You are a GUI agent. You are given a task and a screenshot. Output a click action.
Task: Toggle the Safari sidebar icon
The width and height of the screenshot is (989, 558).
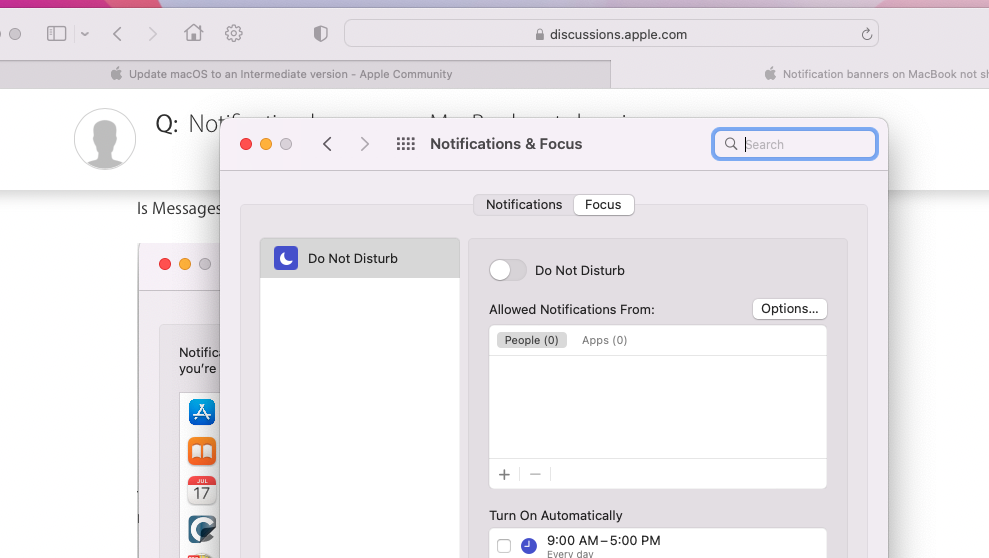(x=56, y=33)
